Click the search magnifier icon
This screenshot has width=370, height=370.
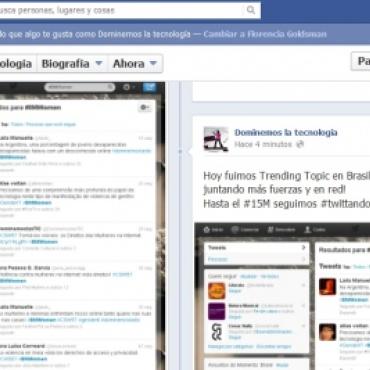[251, 10]
